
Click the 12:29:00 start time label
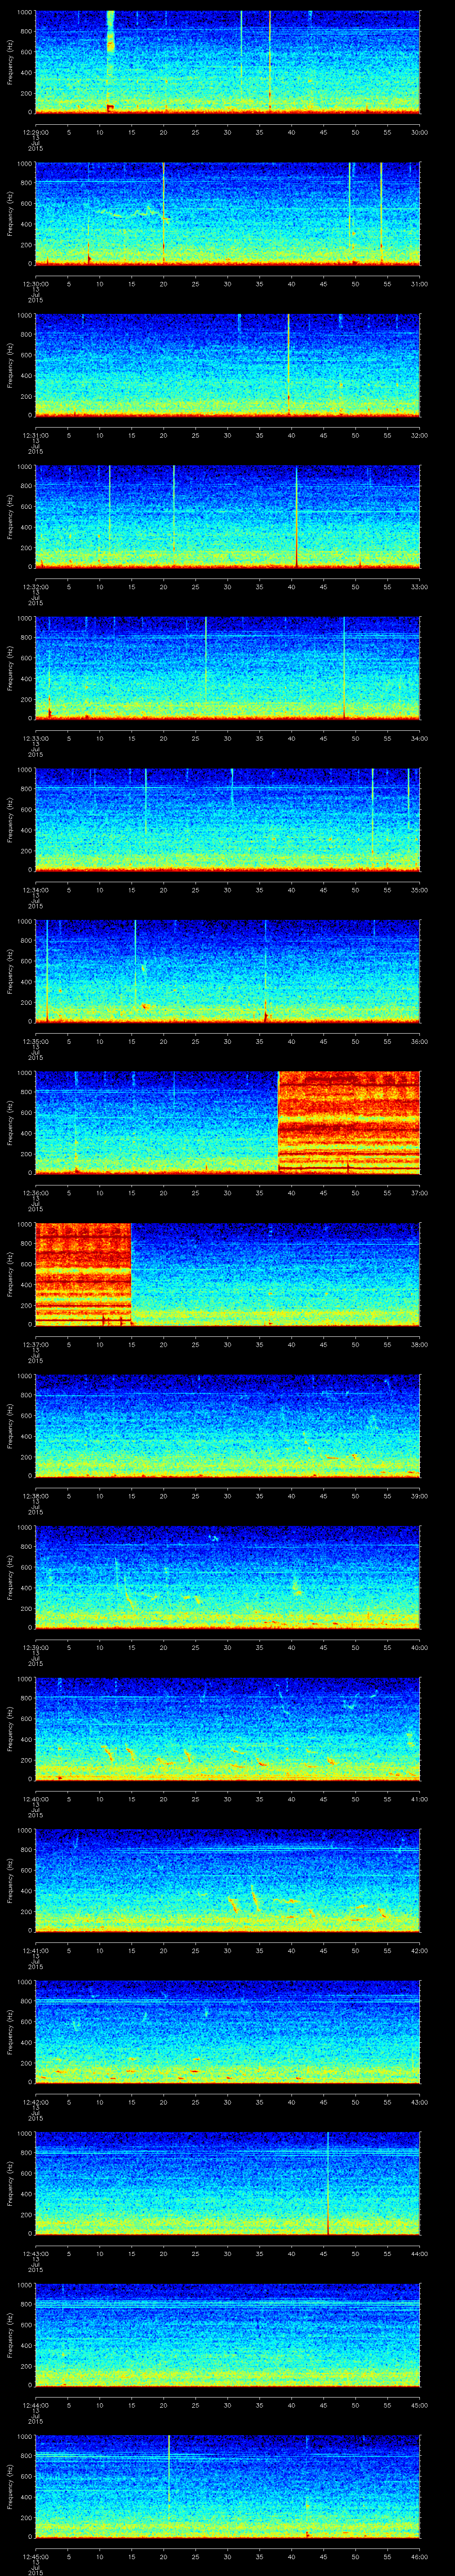click(x=35, y=132)
